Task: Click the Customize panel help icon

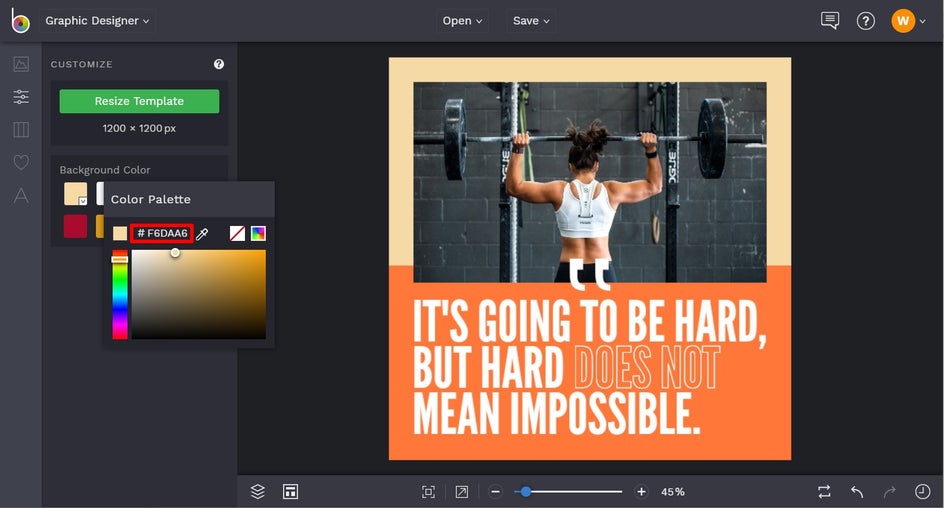Action: tap(219, 64)
